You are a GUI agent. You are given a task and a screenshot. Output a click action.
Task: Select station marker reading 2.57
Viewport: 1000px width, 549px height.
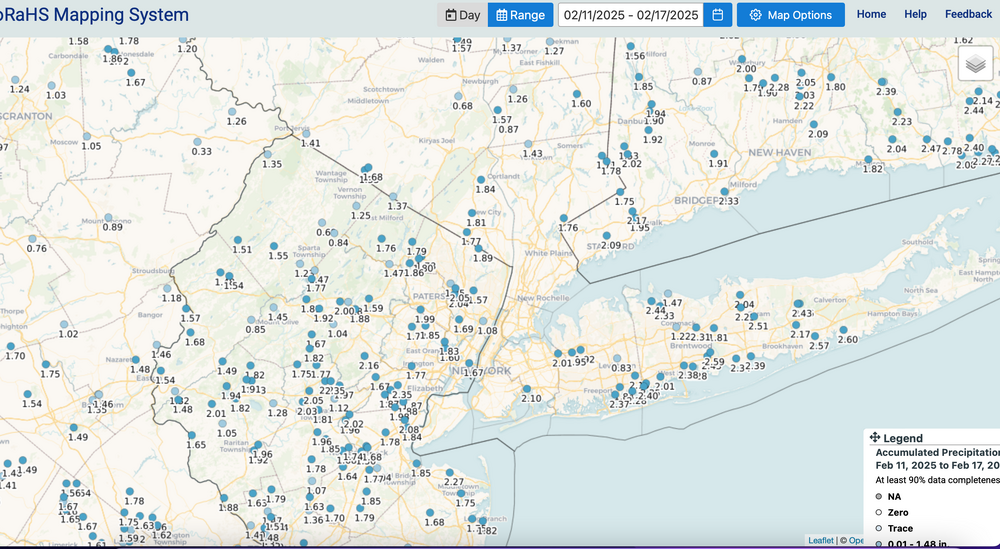coord(814,336)
